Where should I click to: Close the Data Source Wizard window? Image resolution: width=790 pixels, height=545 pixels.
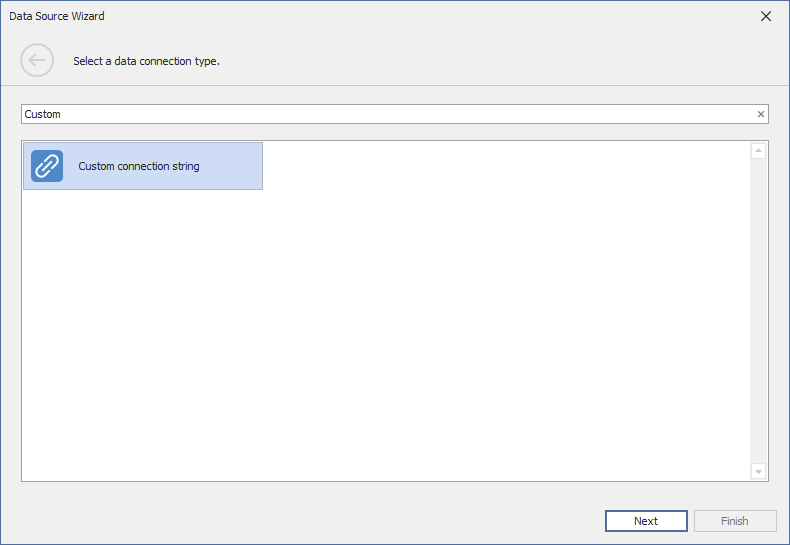[x=766, y=16]
